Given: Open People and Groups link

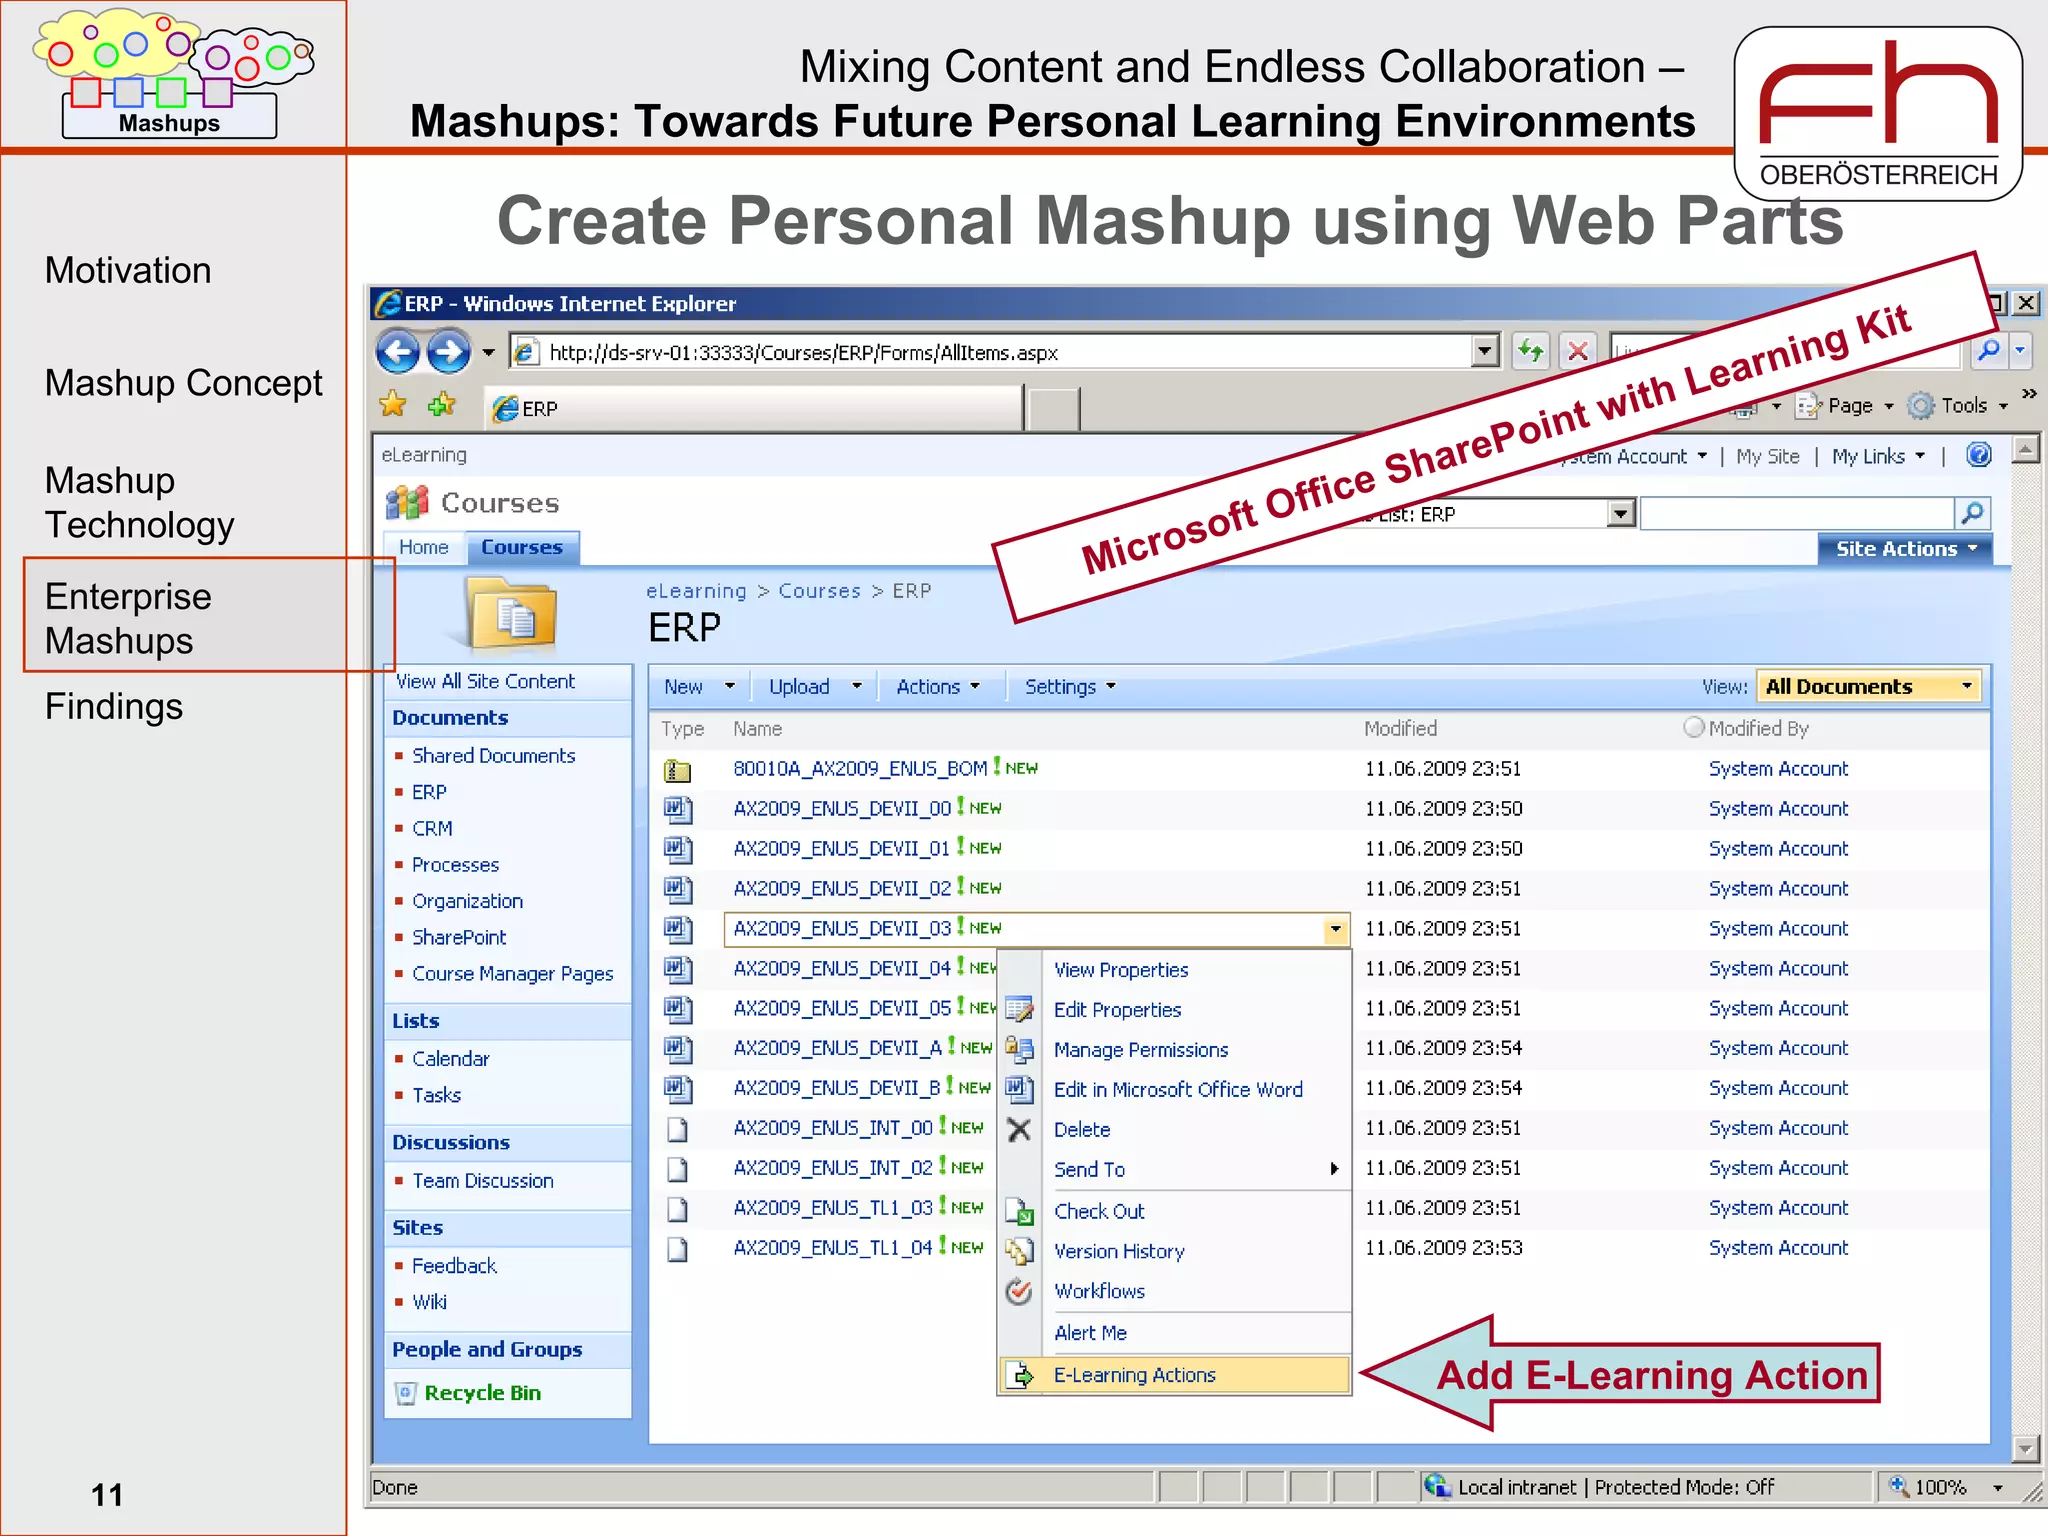Looking at the screenshot, I should click(x=487, y=1349).
